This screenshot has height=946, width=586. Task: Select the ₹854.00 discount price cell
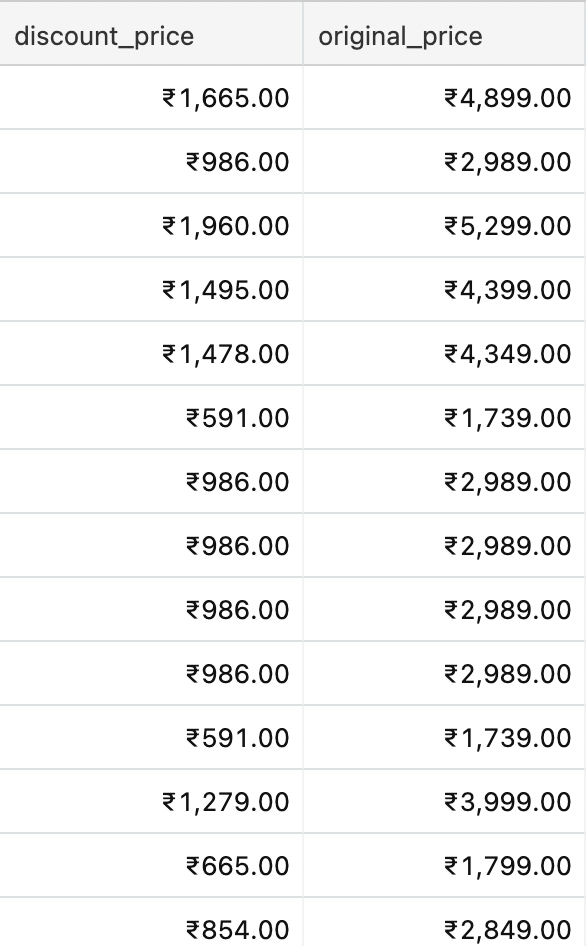point(151,923)
